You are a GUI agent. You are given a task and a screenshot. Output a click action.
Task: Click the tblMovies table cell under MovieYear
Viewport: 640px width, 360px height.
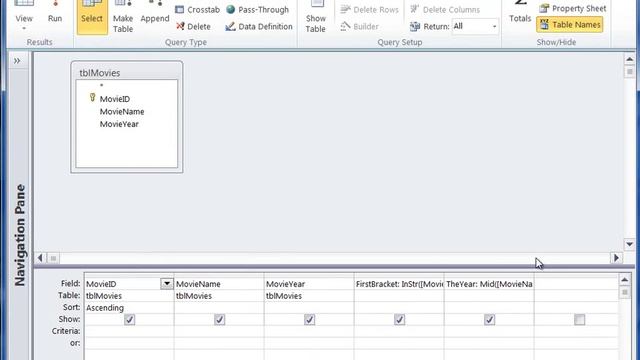click(309, 296)
